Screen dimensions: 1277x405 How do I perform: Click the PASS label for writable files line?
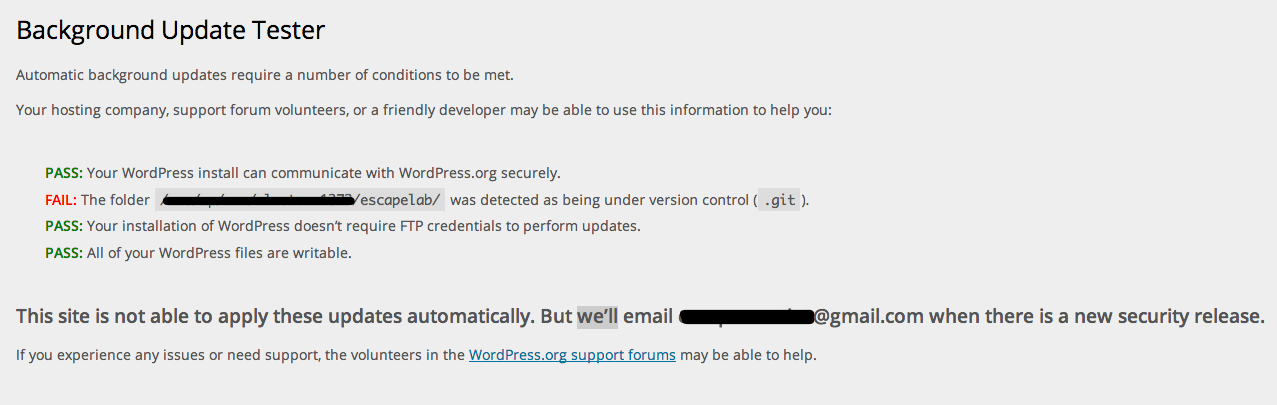click(x=64, y=253)
